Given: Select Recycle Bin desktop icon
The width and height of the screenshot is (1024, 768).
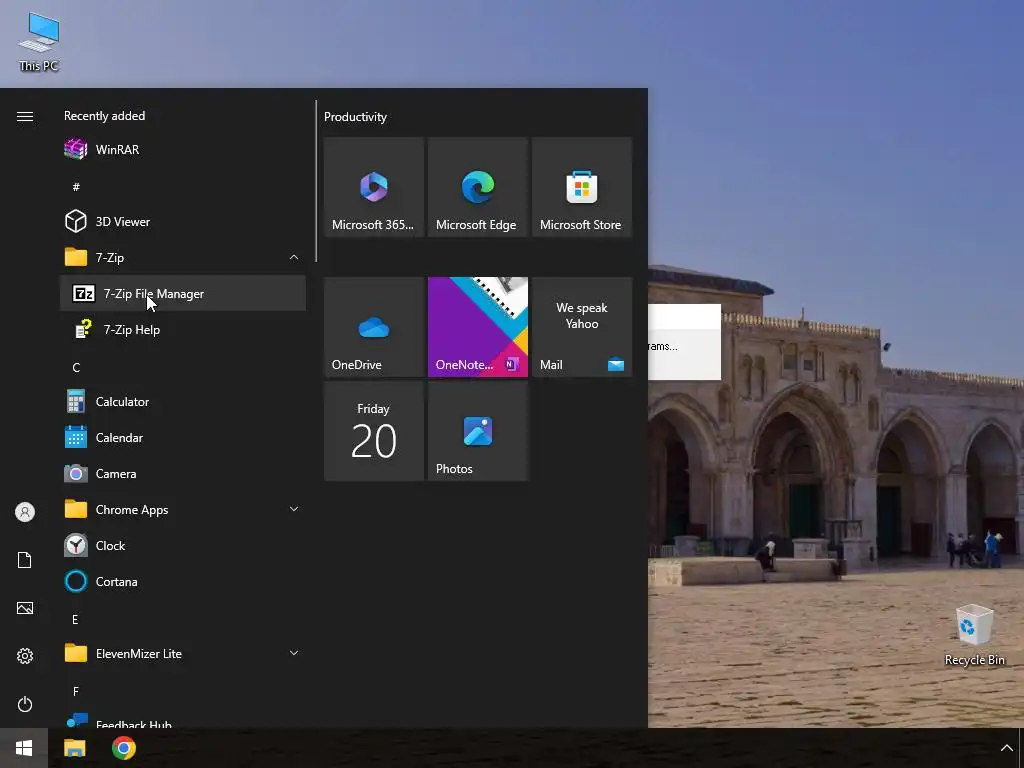Looking at the screenshot, I should coord(974,635).
